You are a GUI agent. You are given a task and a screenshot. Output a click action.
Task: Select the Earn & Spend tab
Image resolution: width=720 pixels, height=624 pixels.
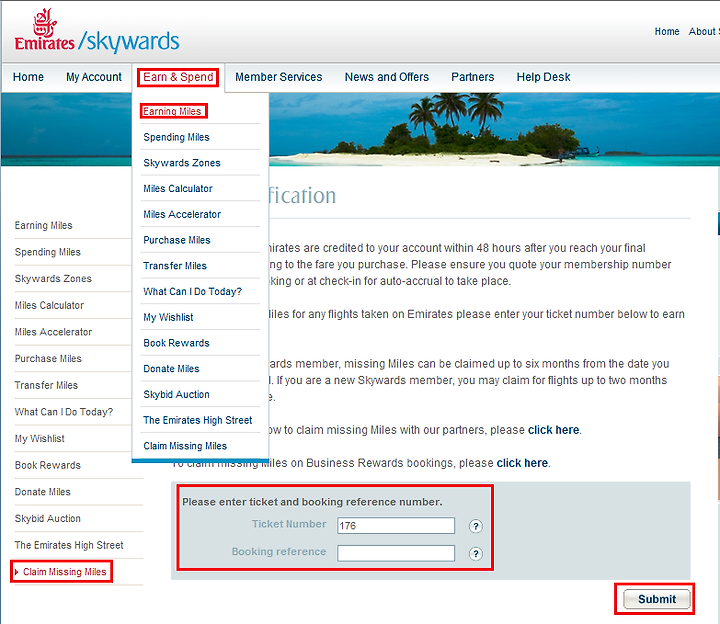[x=178, y=77]
